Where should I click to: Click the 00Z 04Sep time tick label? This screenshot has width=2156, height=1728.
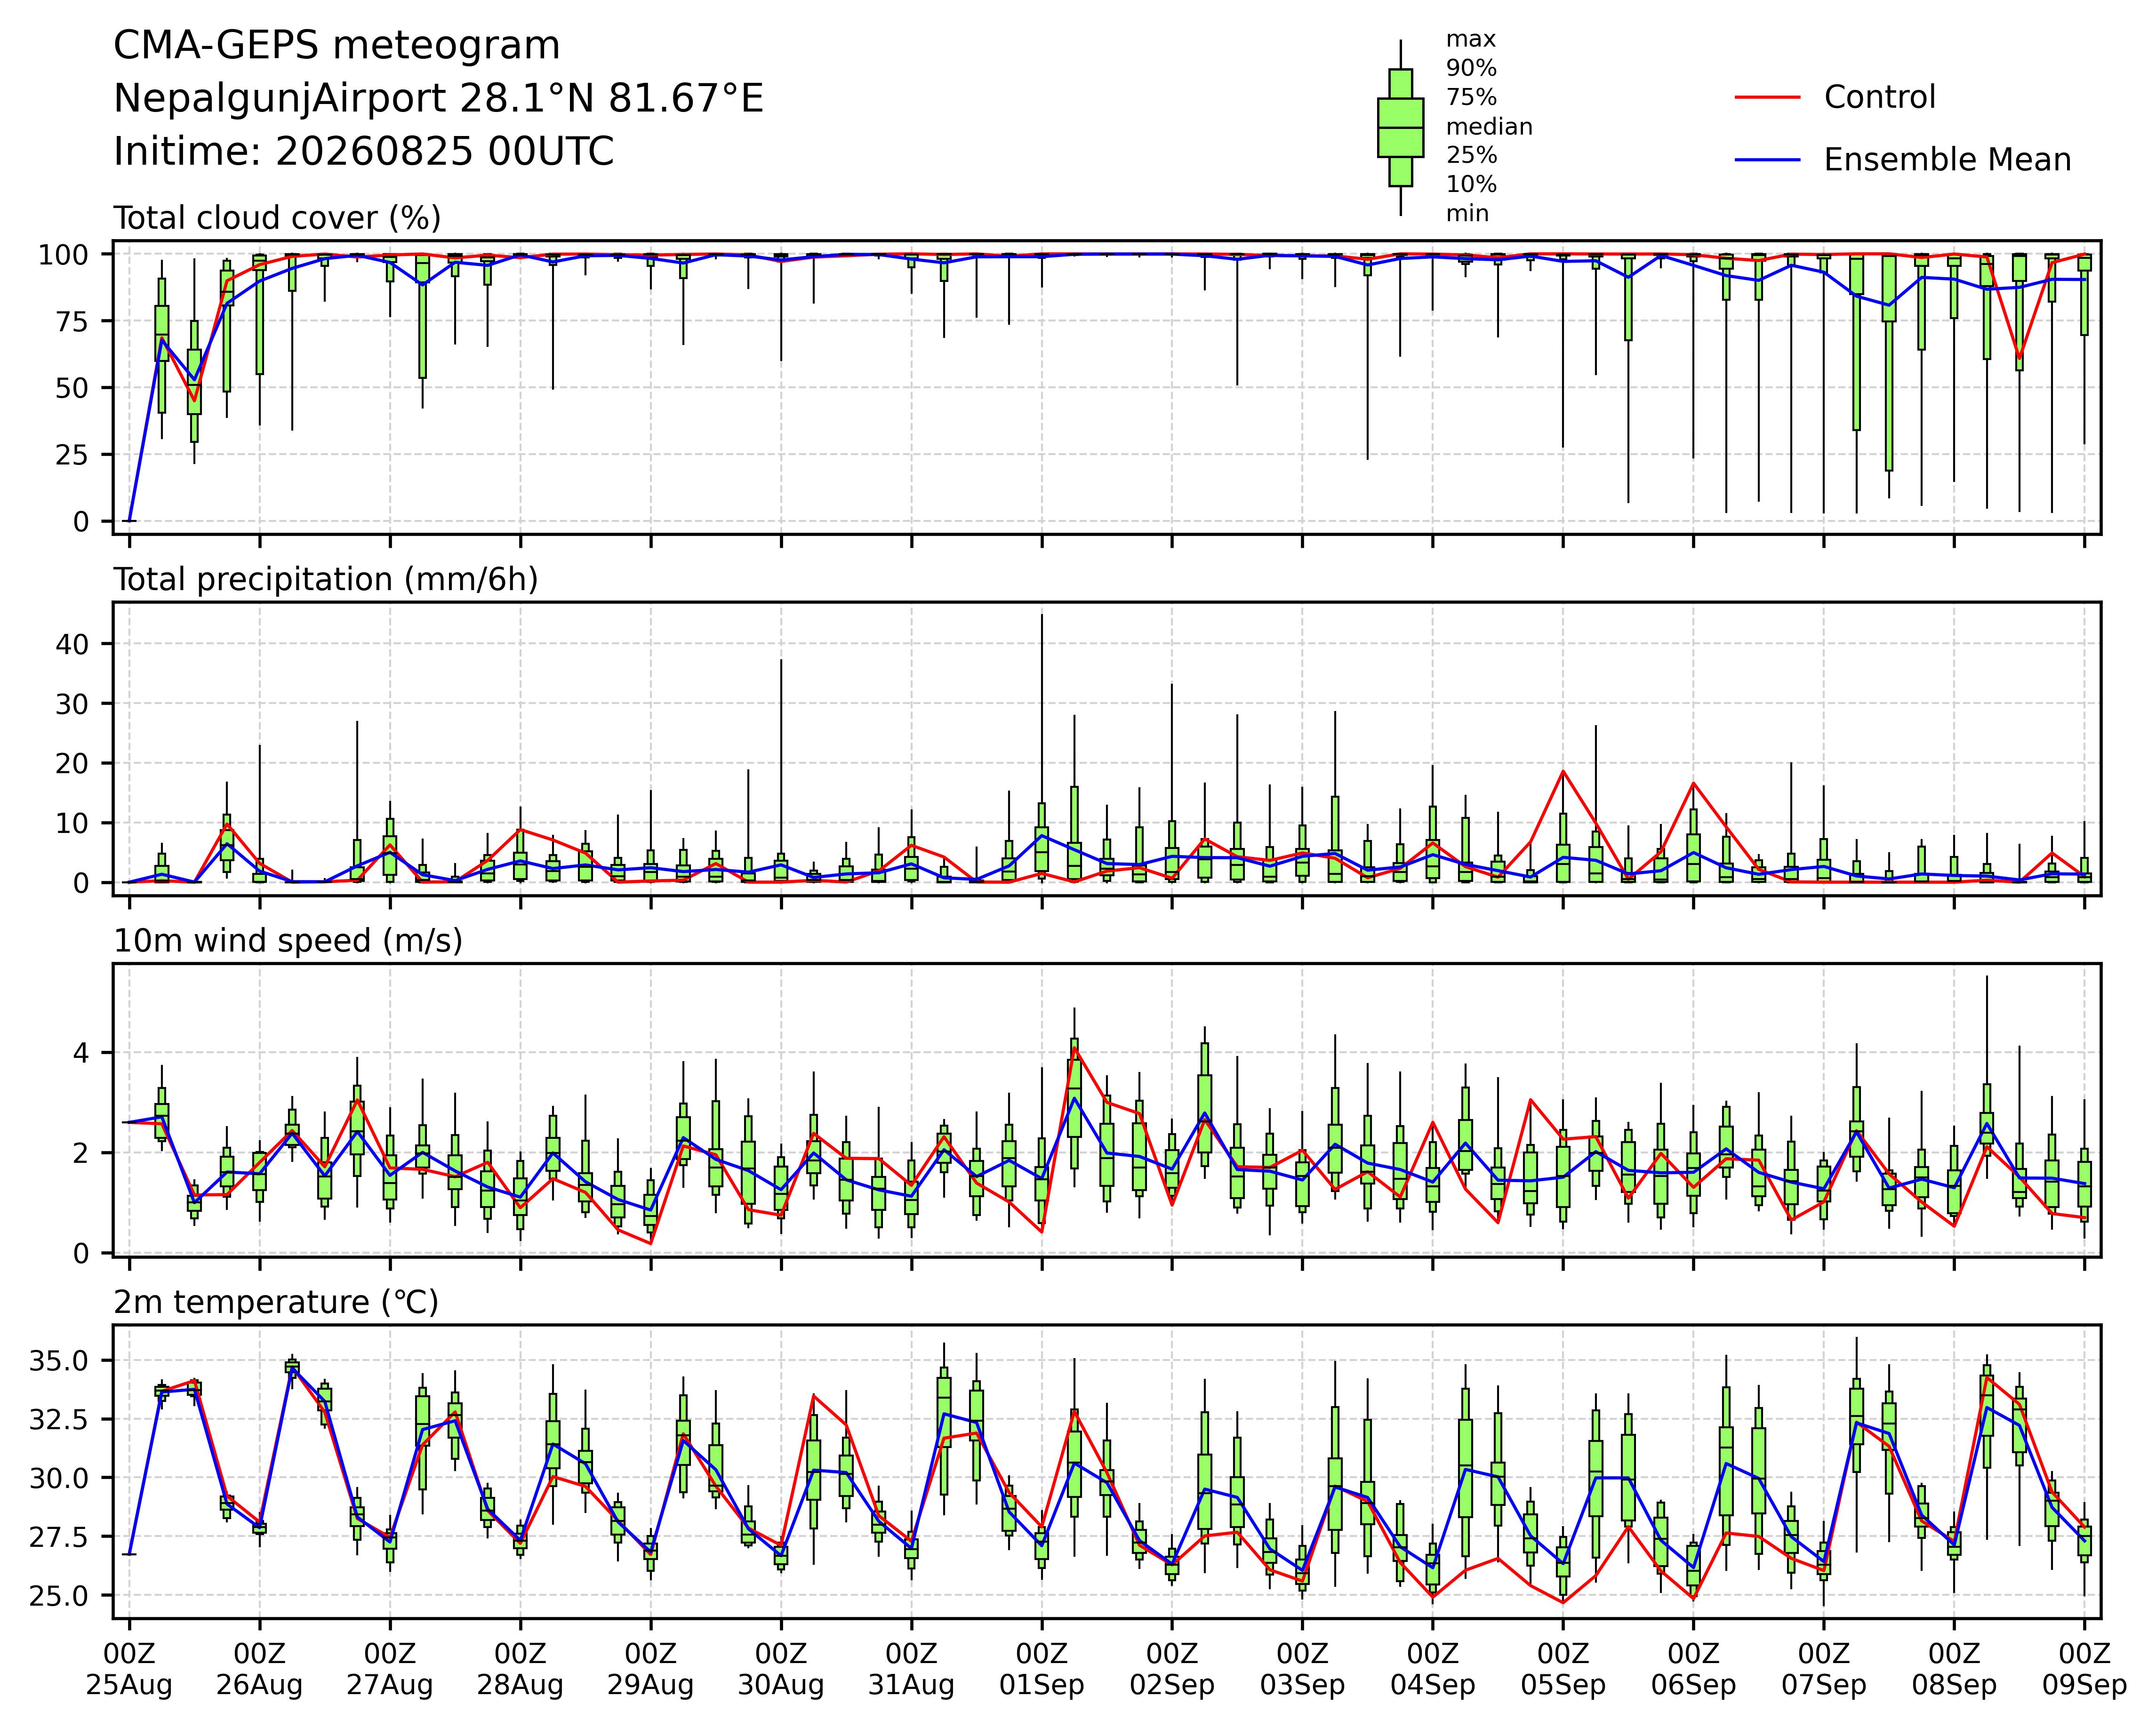tap(1433, 1669)
